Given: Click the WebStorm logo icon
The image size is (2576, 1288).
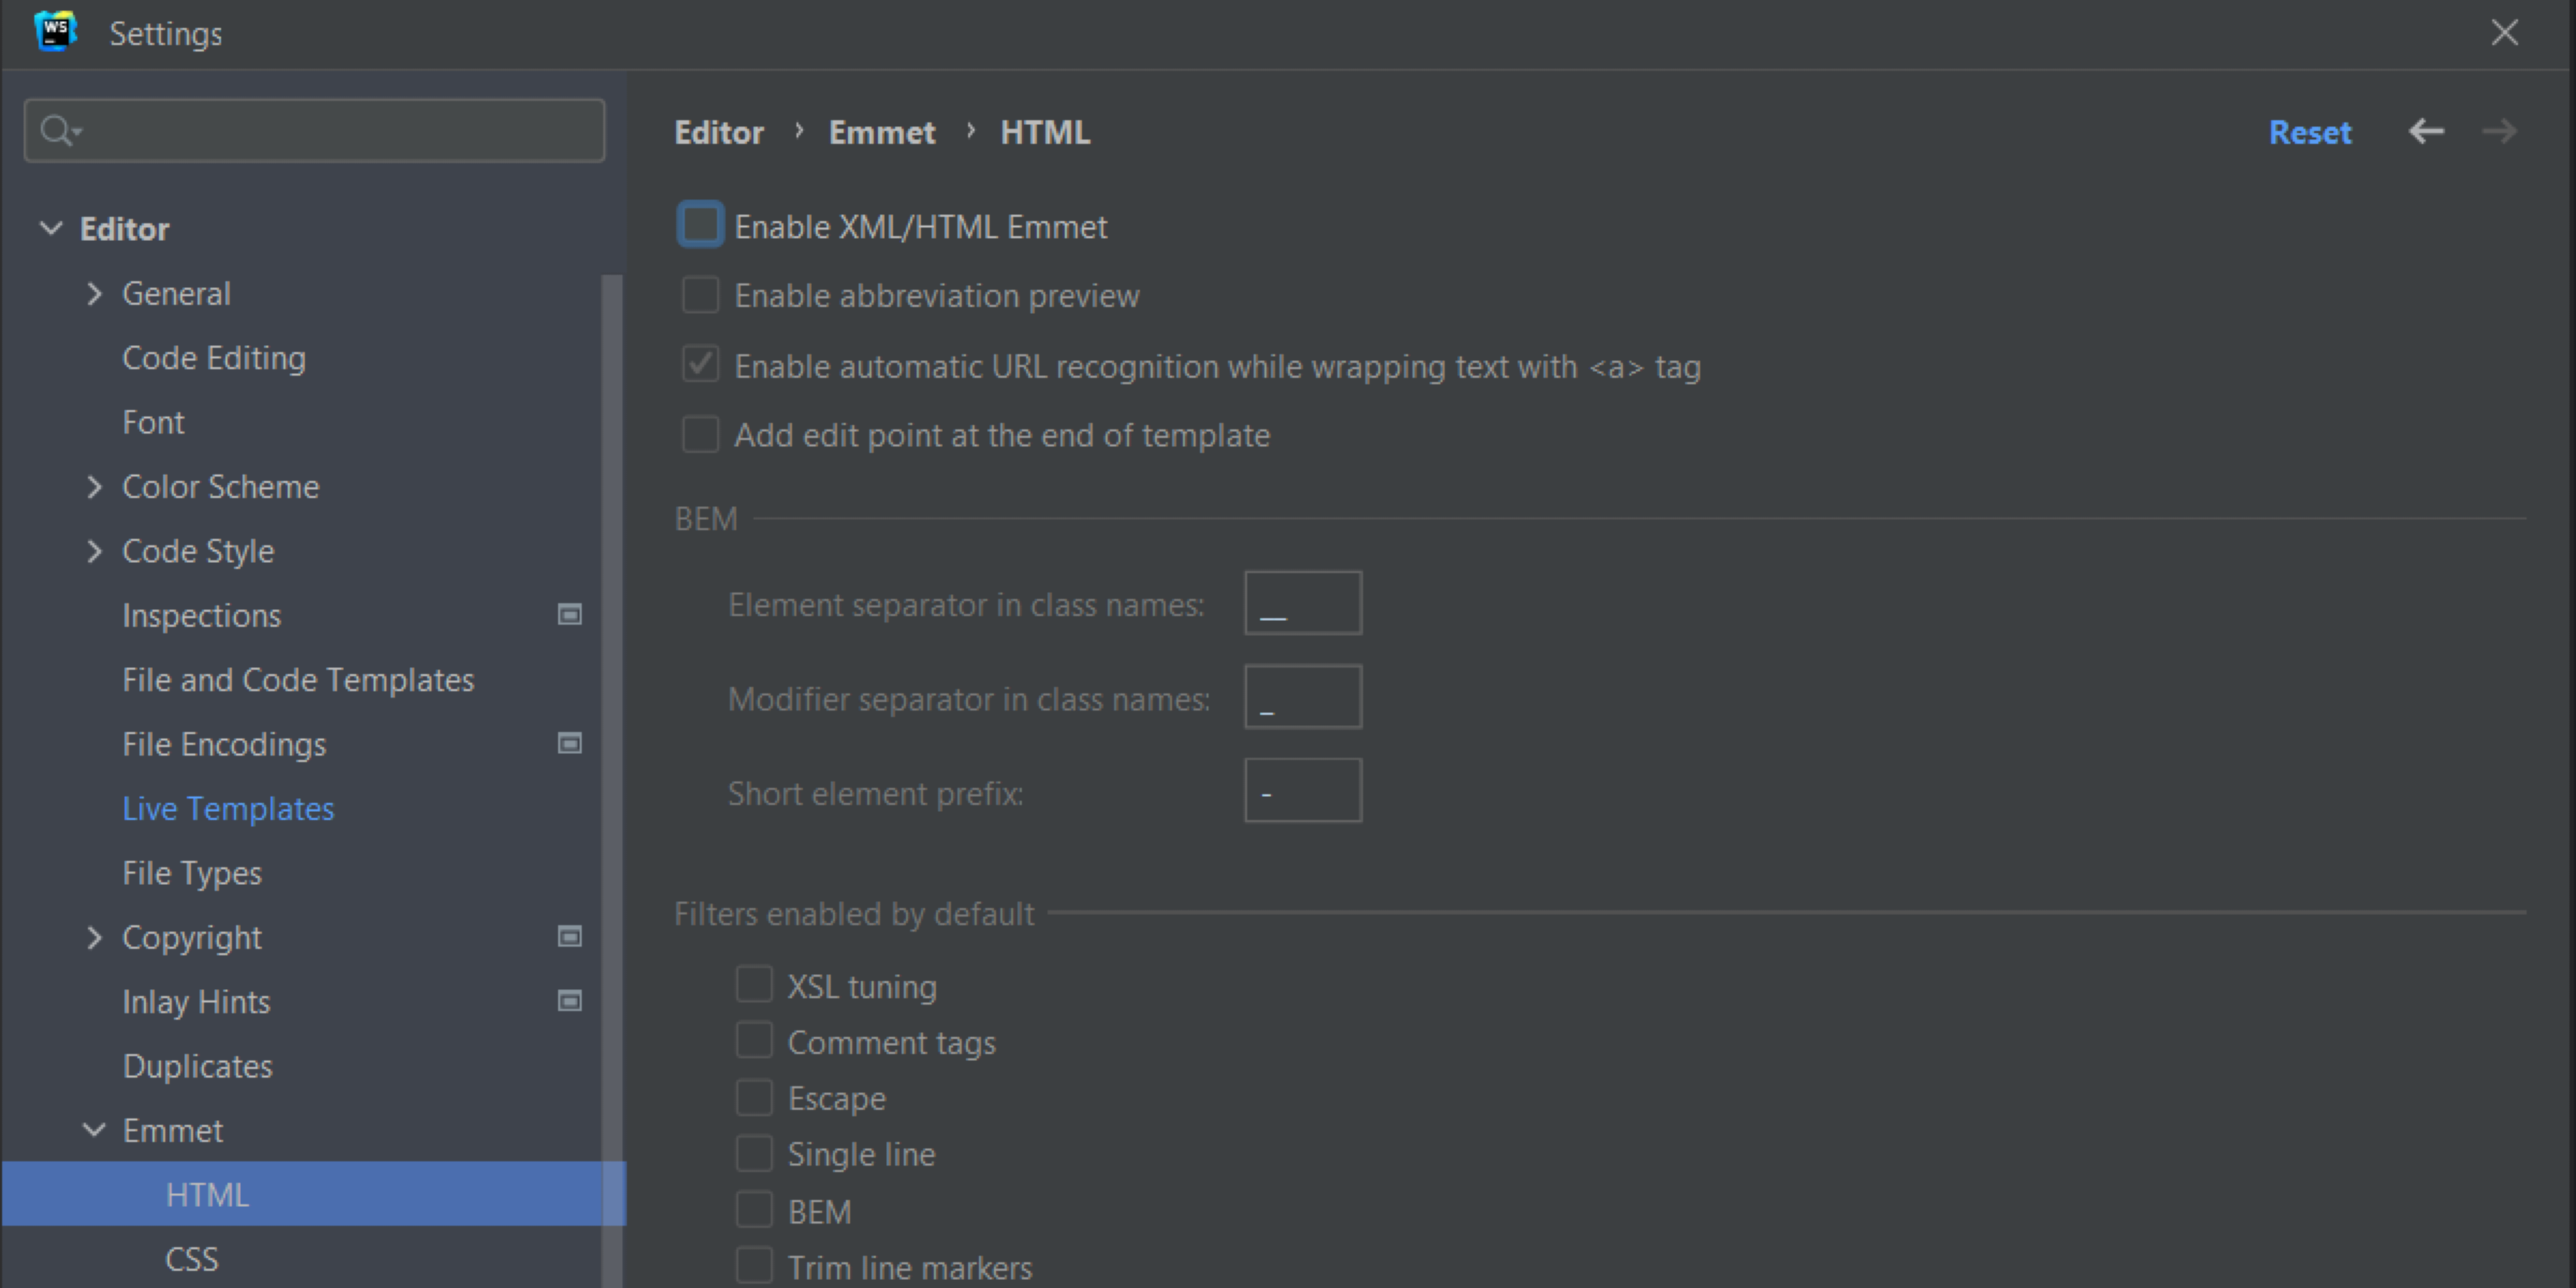Looking at the screenshot, I should [56, 33].
